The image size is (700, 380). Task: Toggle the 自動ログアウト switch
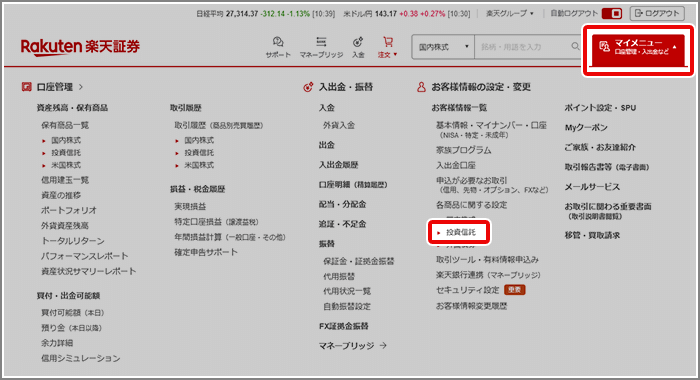click(612, 13)
